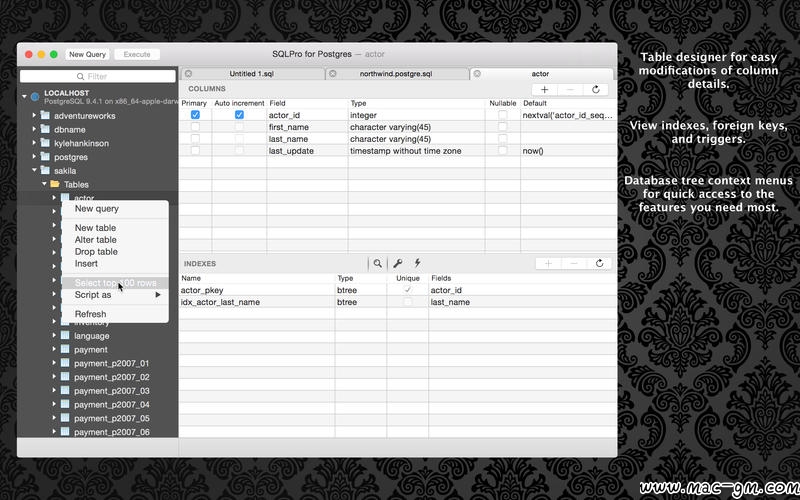The image size is (800, 500).
Task: Close the actor tab
Action: click(x=477, y=73)
